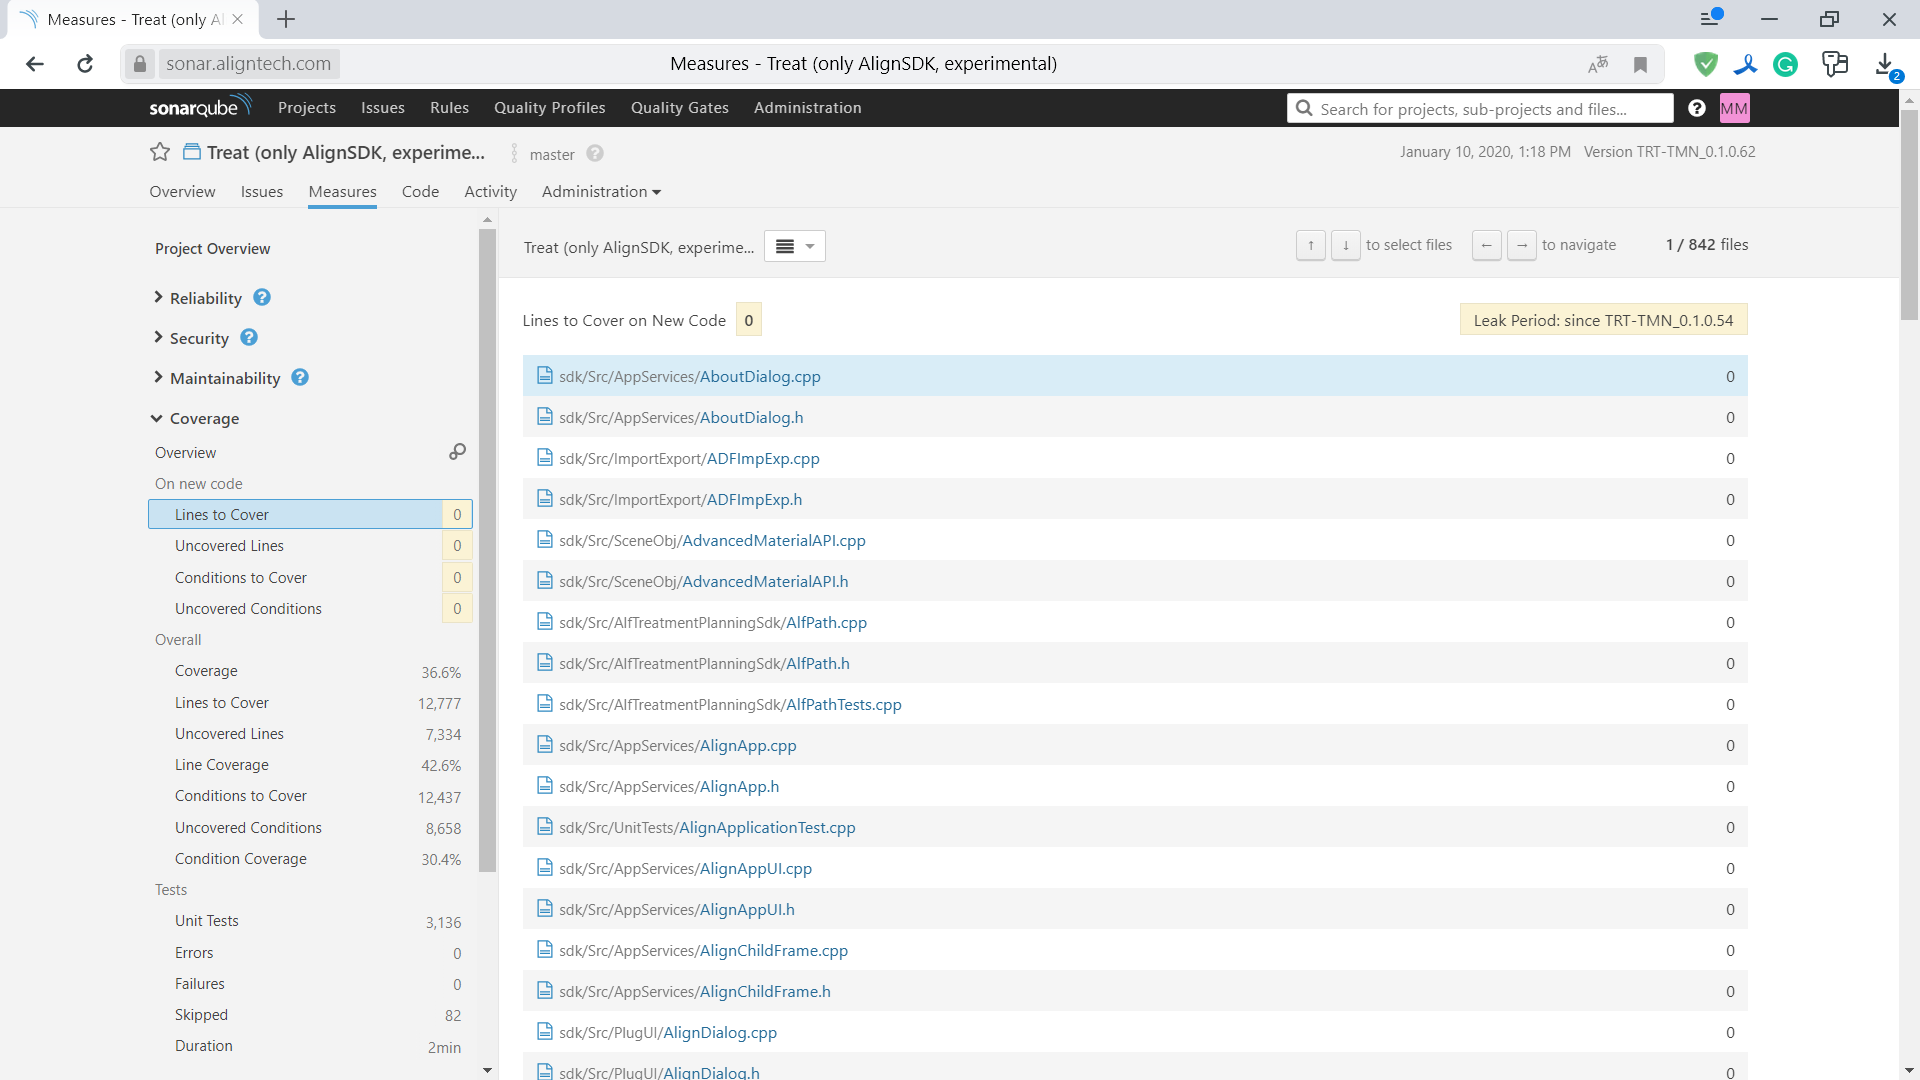The height and width of the screenshot is (1080, 1920).
Task: Click the down arrow to select next file
Action: (1345, 245)
